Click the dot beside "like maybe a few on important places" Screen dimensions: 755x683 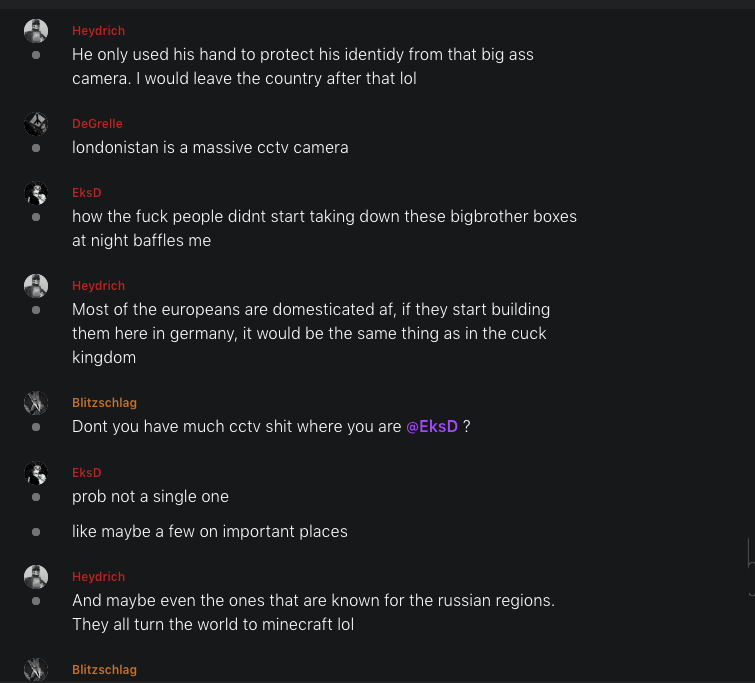pos(36,532)
